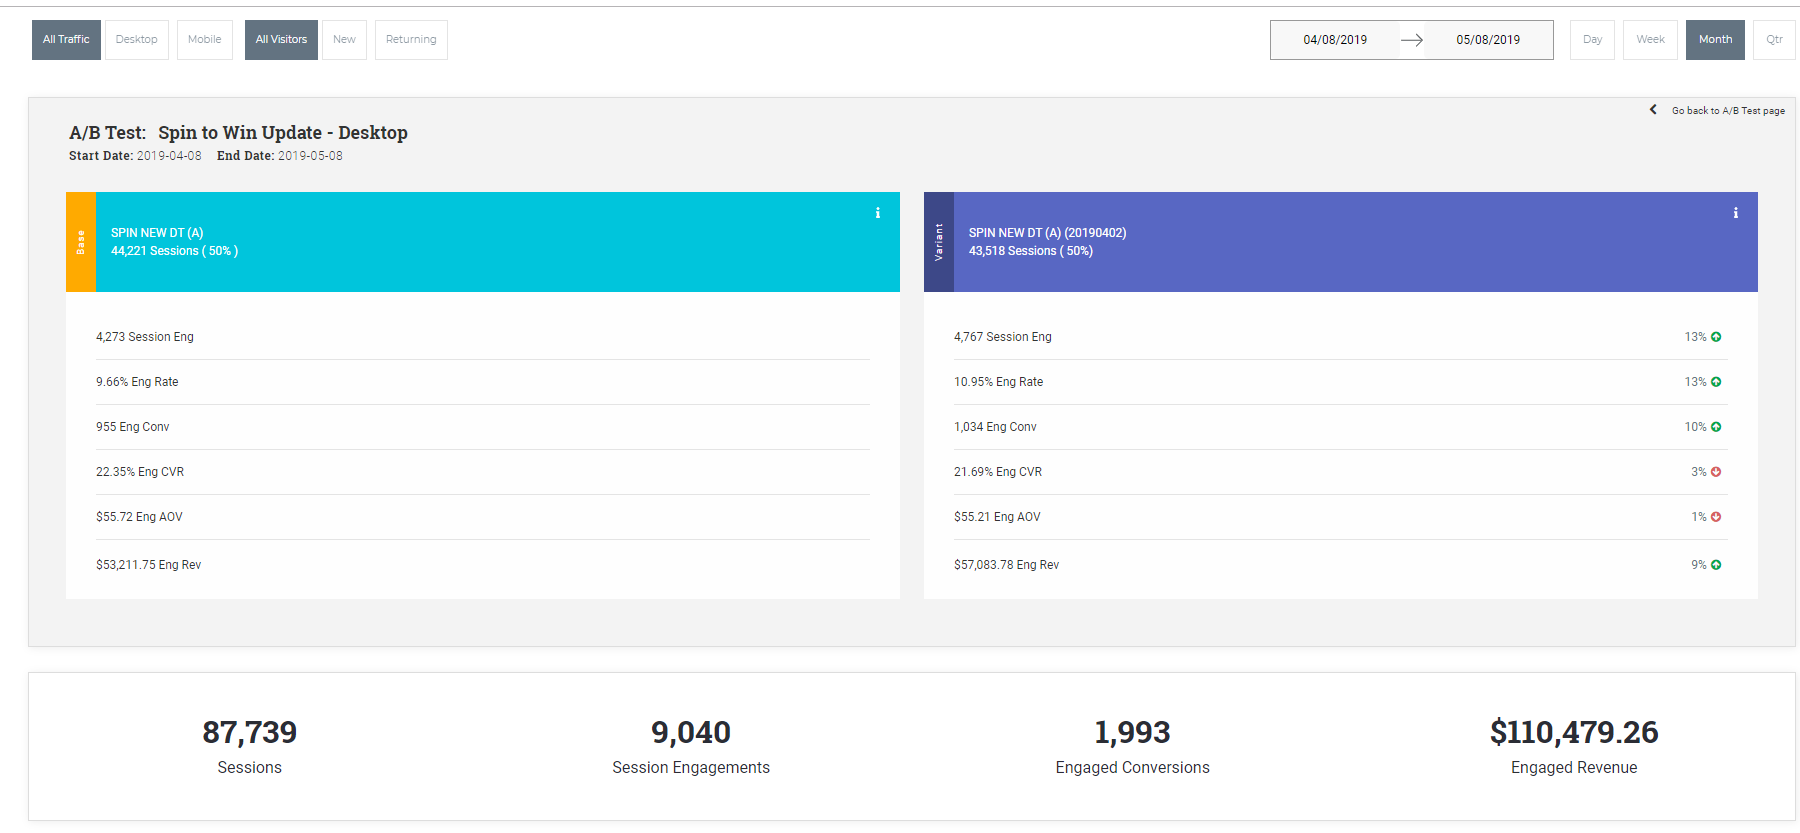The image size is (1800, 833).
Task: Show only Returning visitors
Action: tap(411, 40)
